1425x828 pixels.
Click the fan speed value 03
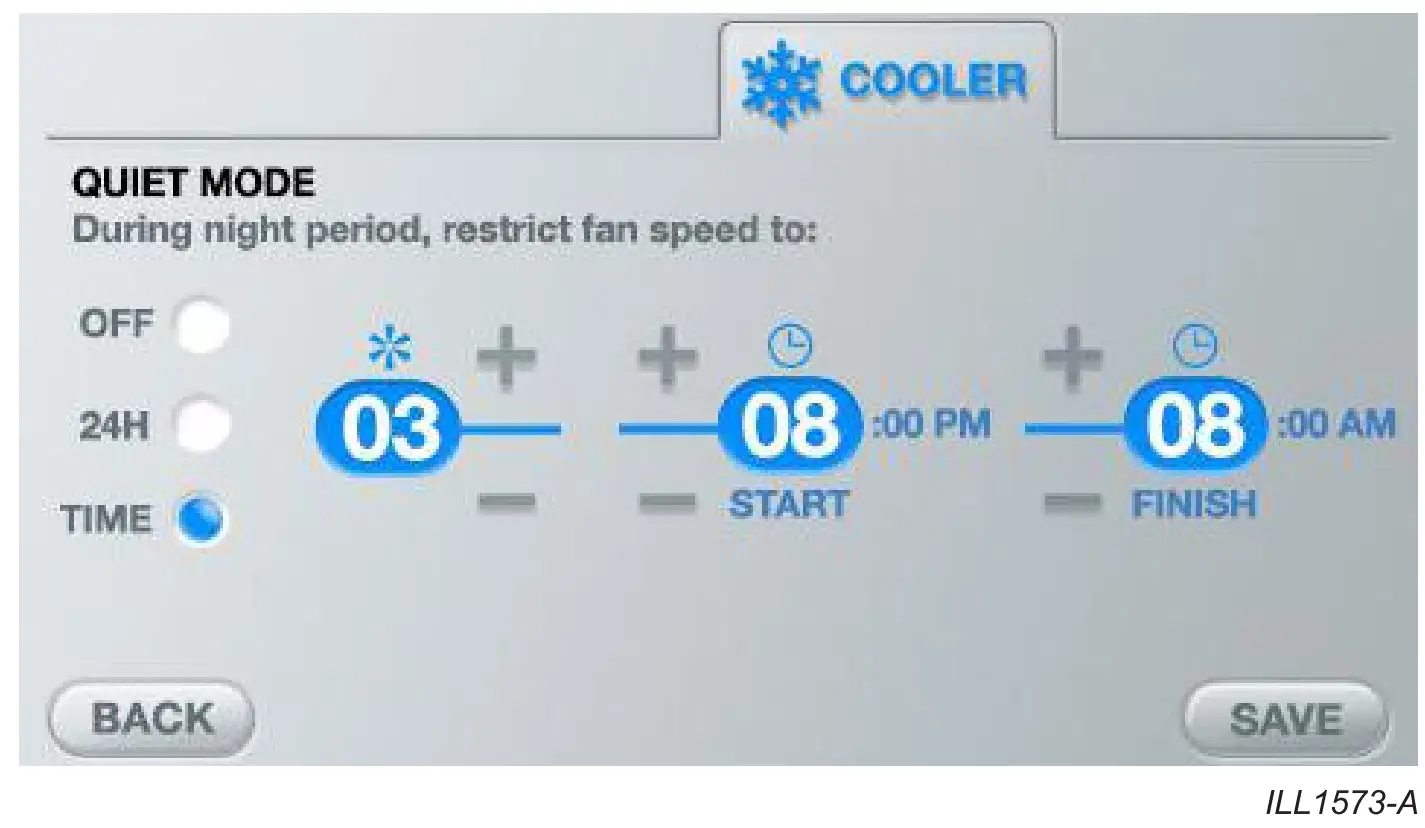[390, 428]
